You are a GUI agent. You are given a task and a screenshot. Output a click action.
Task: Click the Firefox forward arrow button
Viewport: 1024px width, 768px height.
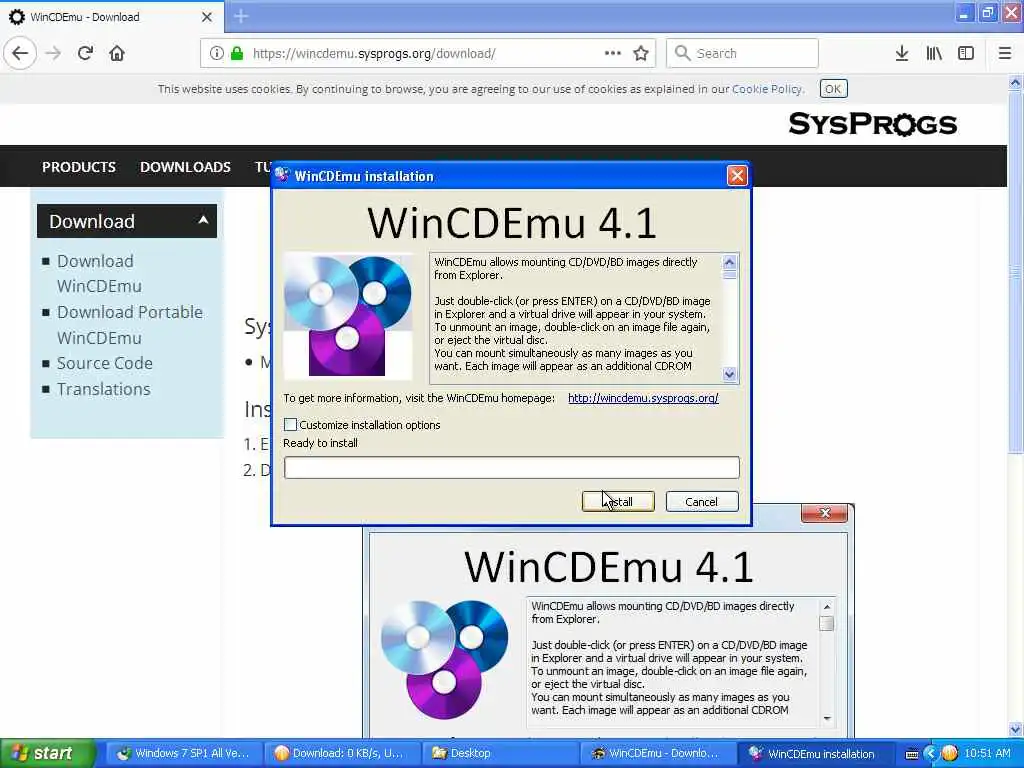click(53, 53)
